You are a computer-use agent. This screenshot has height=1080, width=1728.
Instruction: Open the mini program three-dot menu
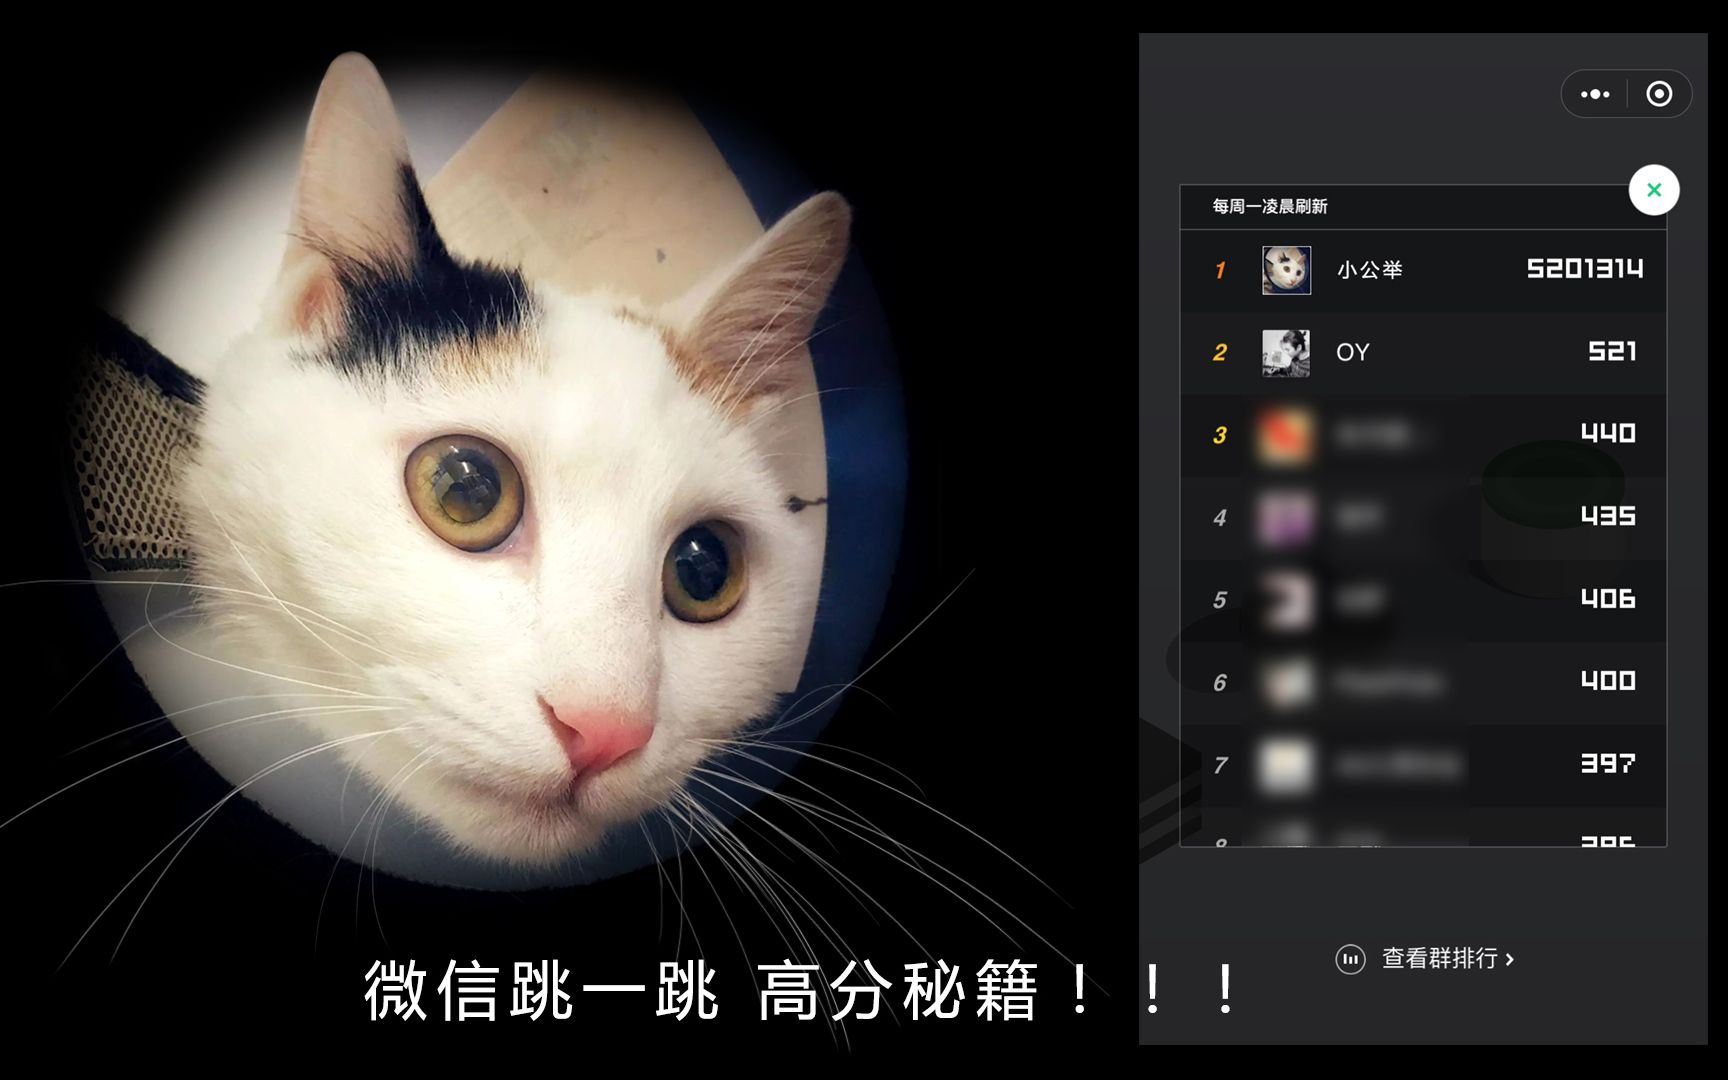coord(1595,94)
